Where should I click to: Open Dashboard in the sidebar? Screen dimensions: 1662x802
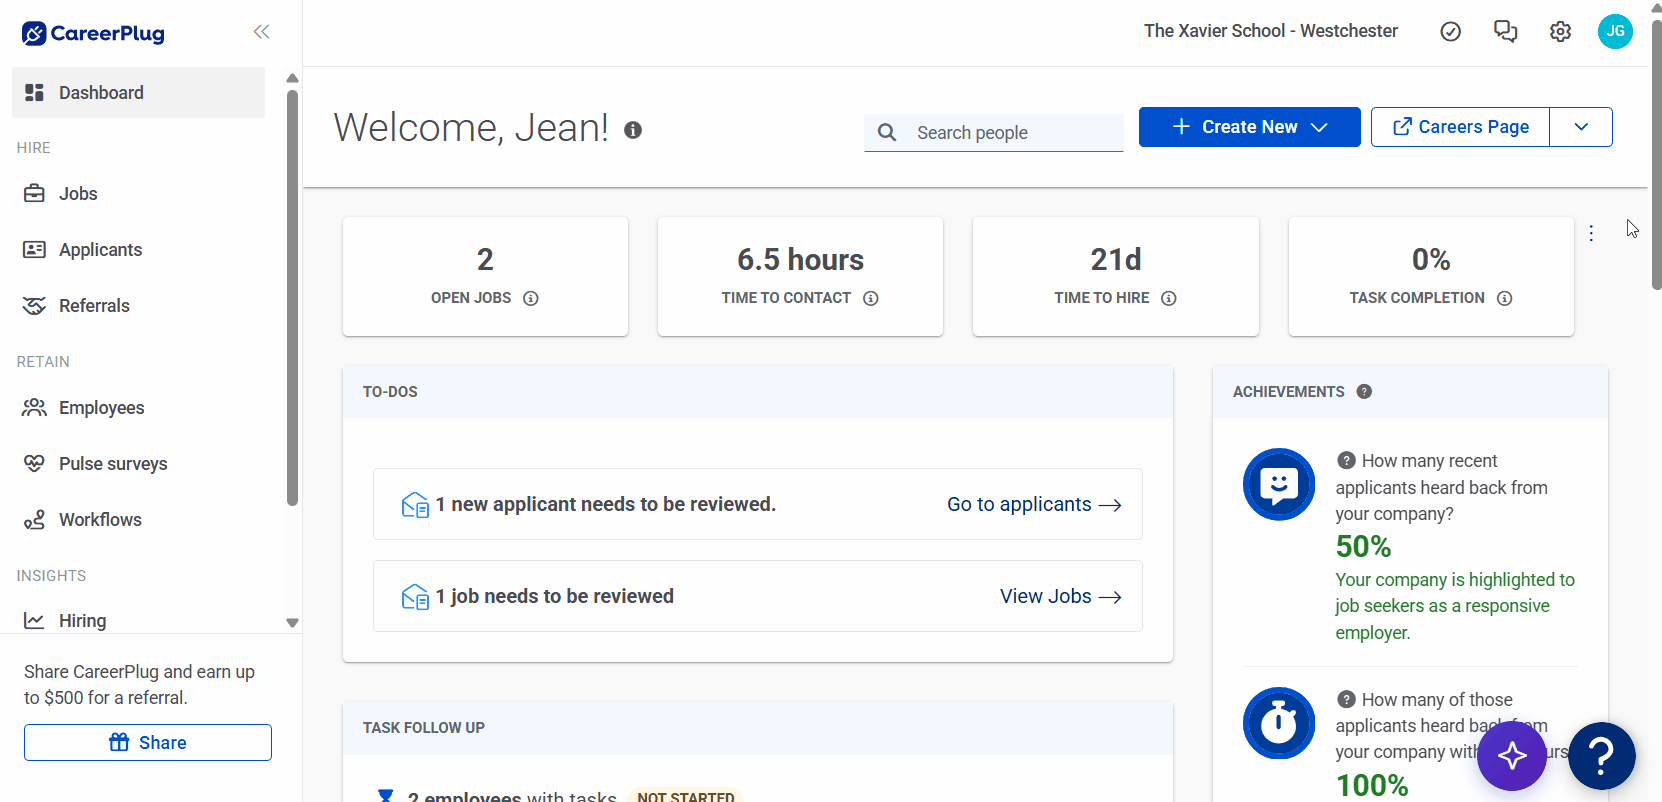(139, 93)
